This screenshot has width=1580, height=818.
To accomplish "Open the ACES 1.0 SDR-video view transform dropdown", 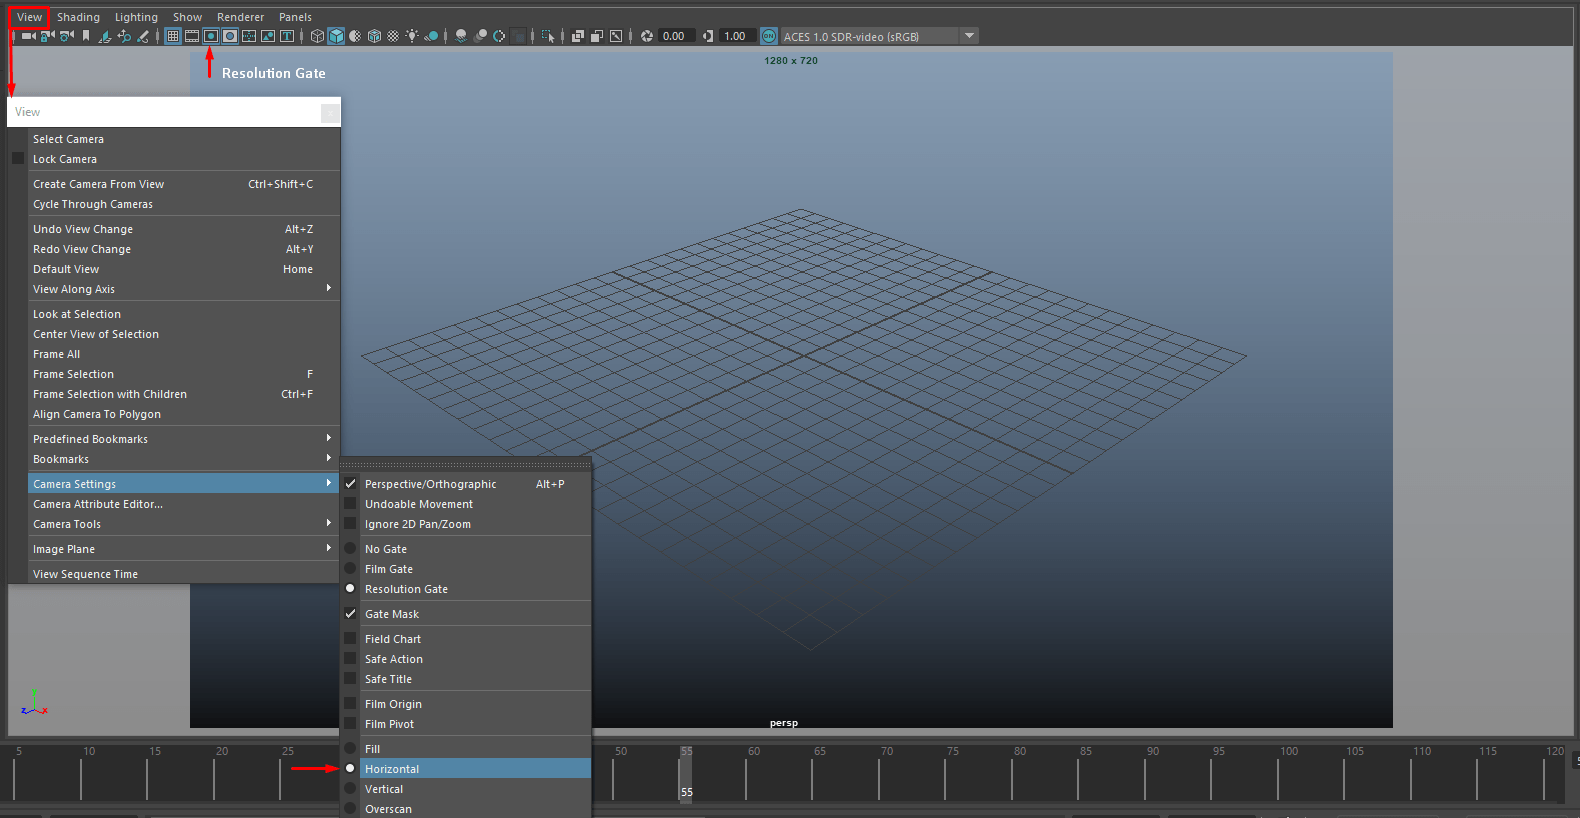I will 968,36.
